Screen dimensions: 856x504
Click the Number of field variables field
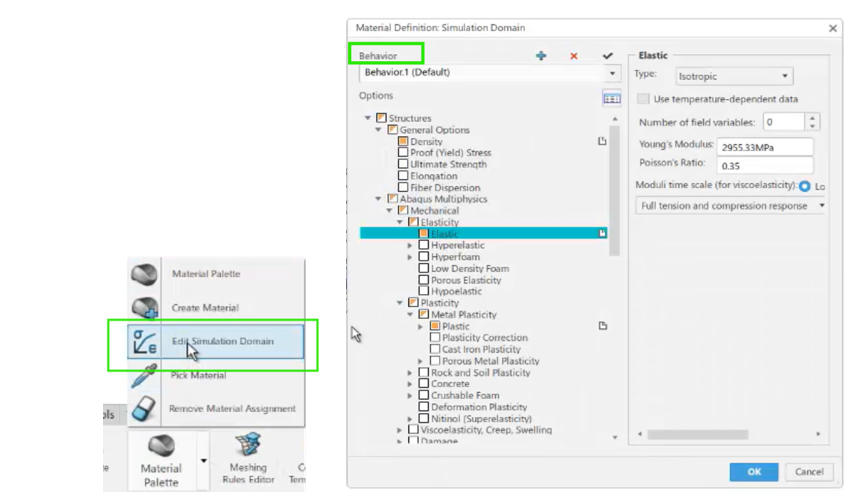pyautogui.click(x=783, y=122)
